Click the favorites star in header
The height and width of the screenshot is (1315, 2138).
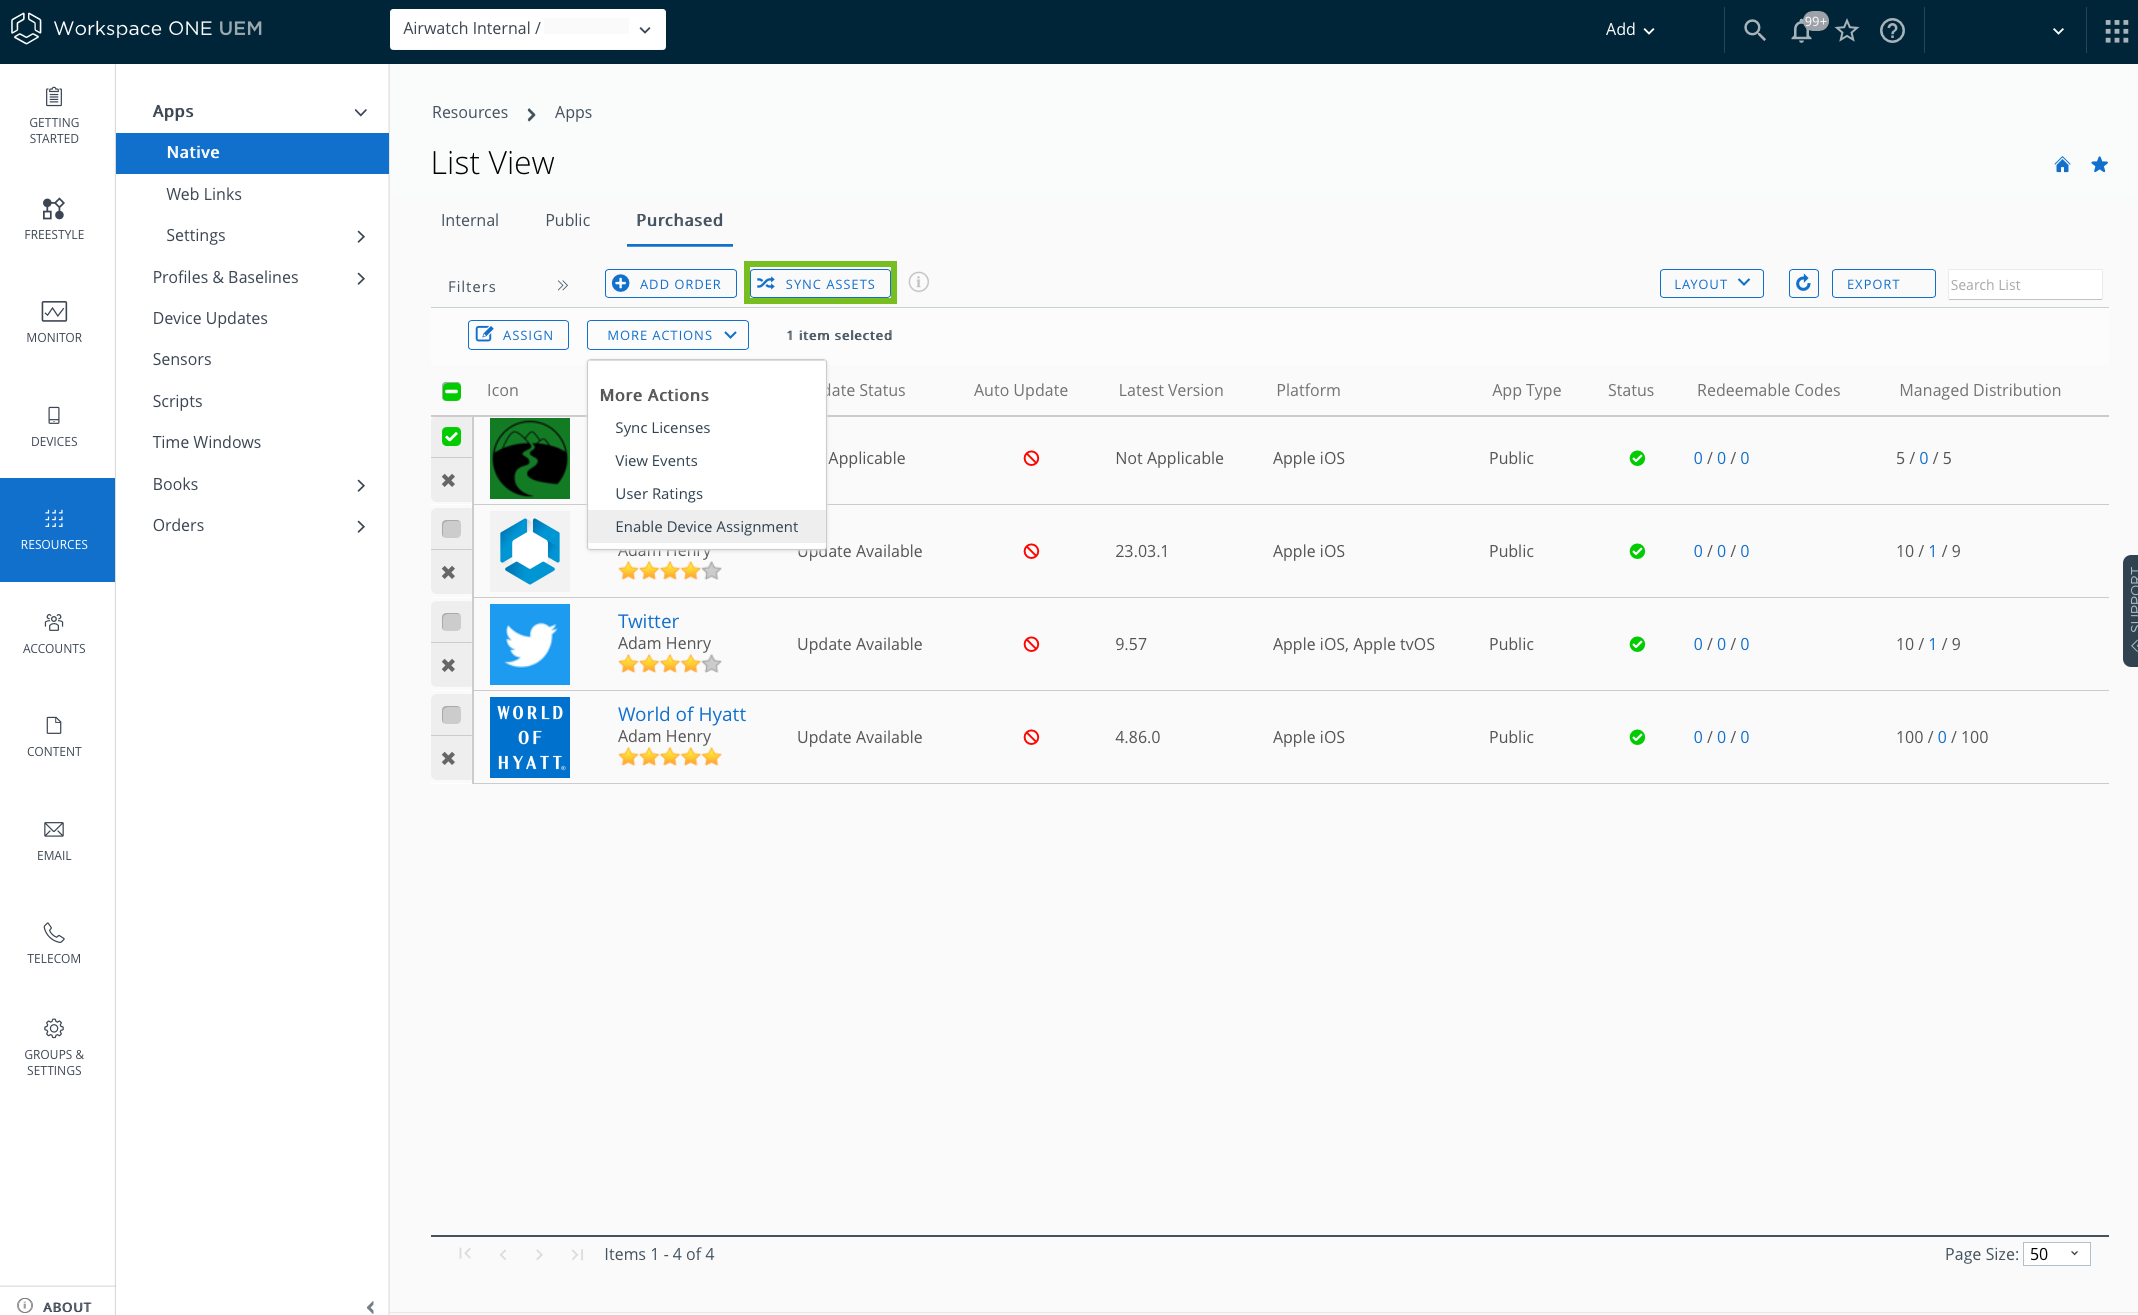pyautogui.click(x=1847, y=30)
